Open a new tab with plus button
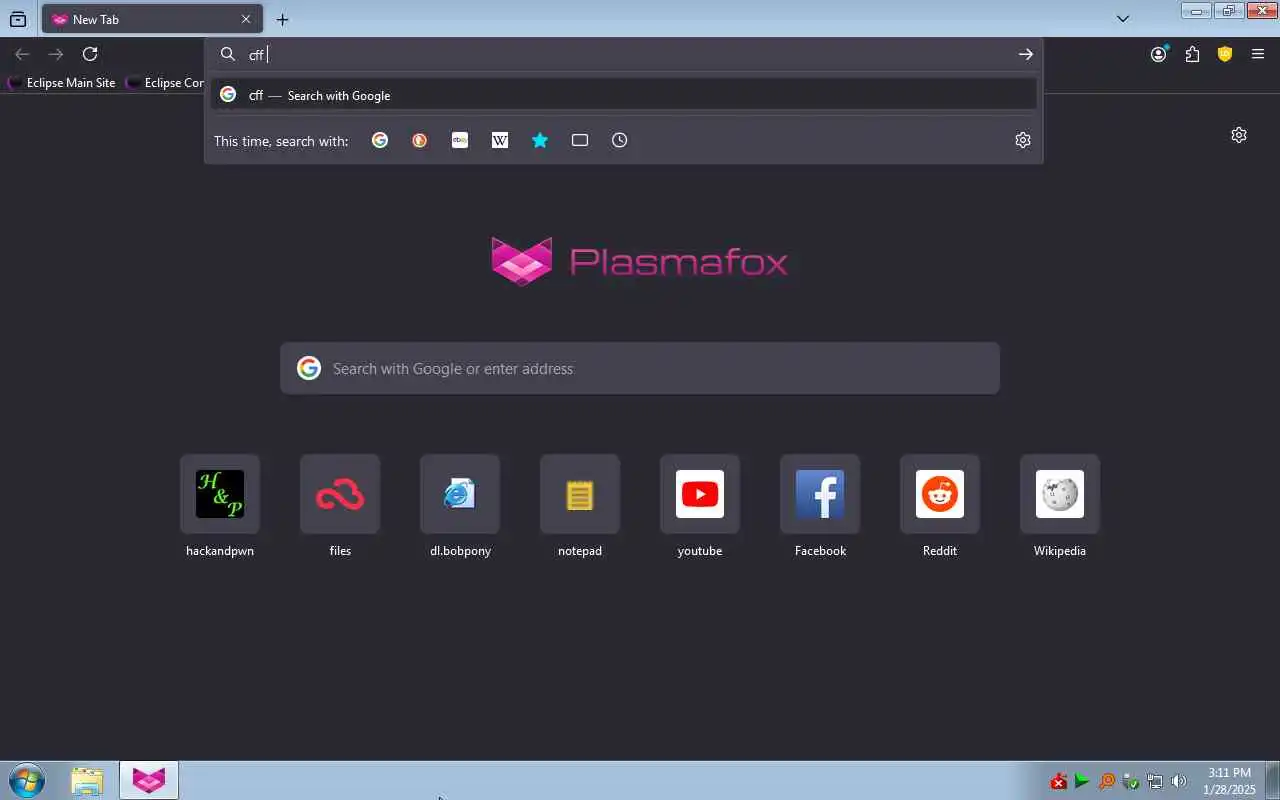The width and height of the screenshot is (1280, 800). coord(283,19)
